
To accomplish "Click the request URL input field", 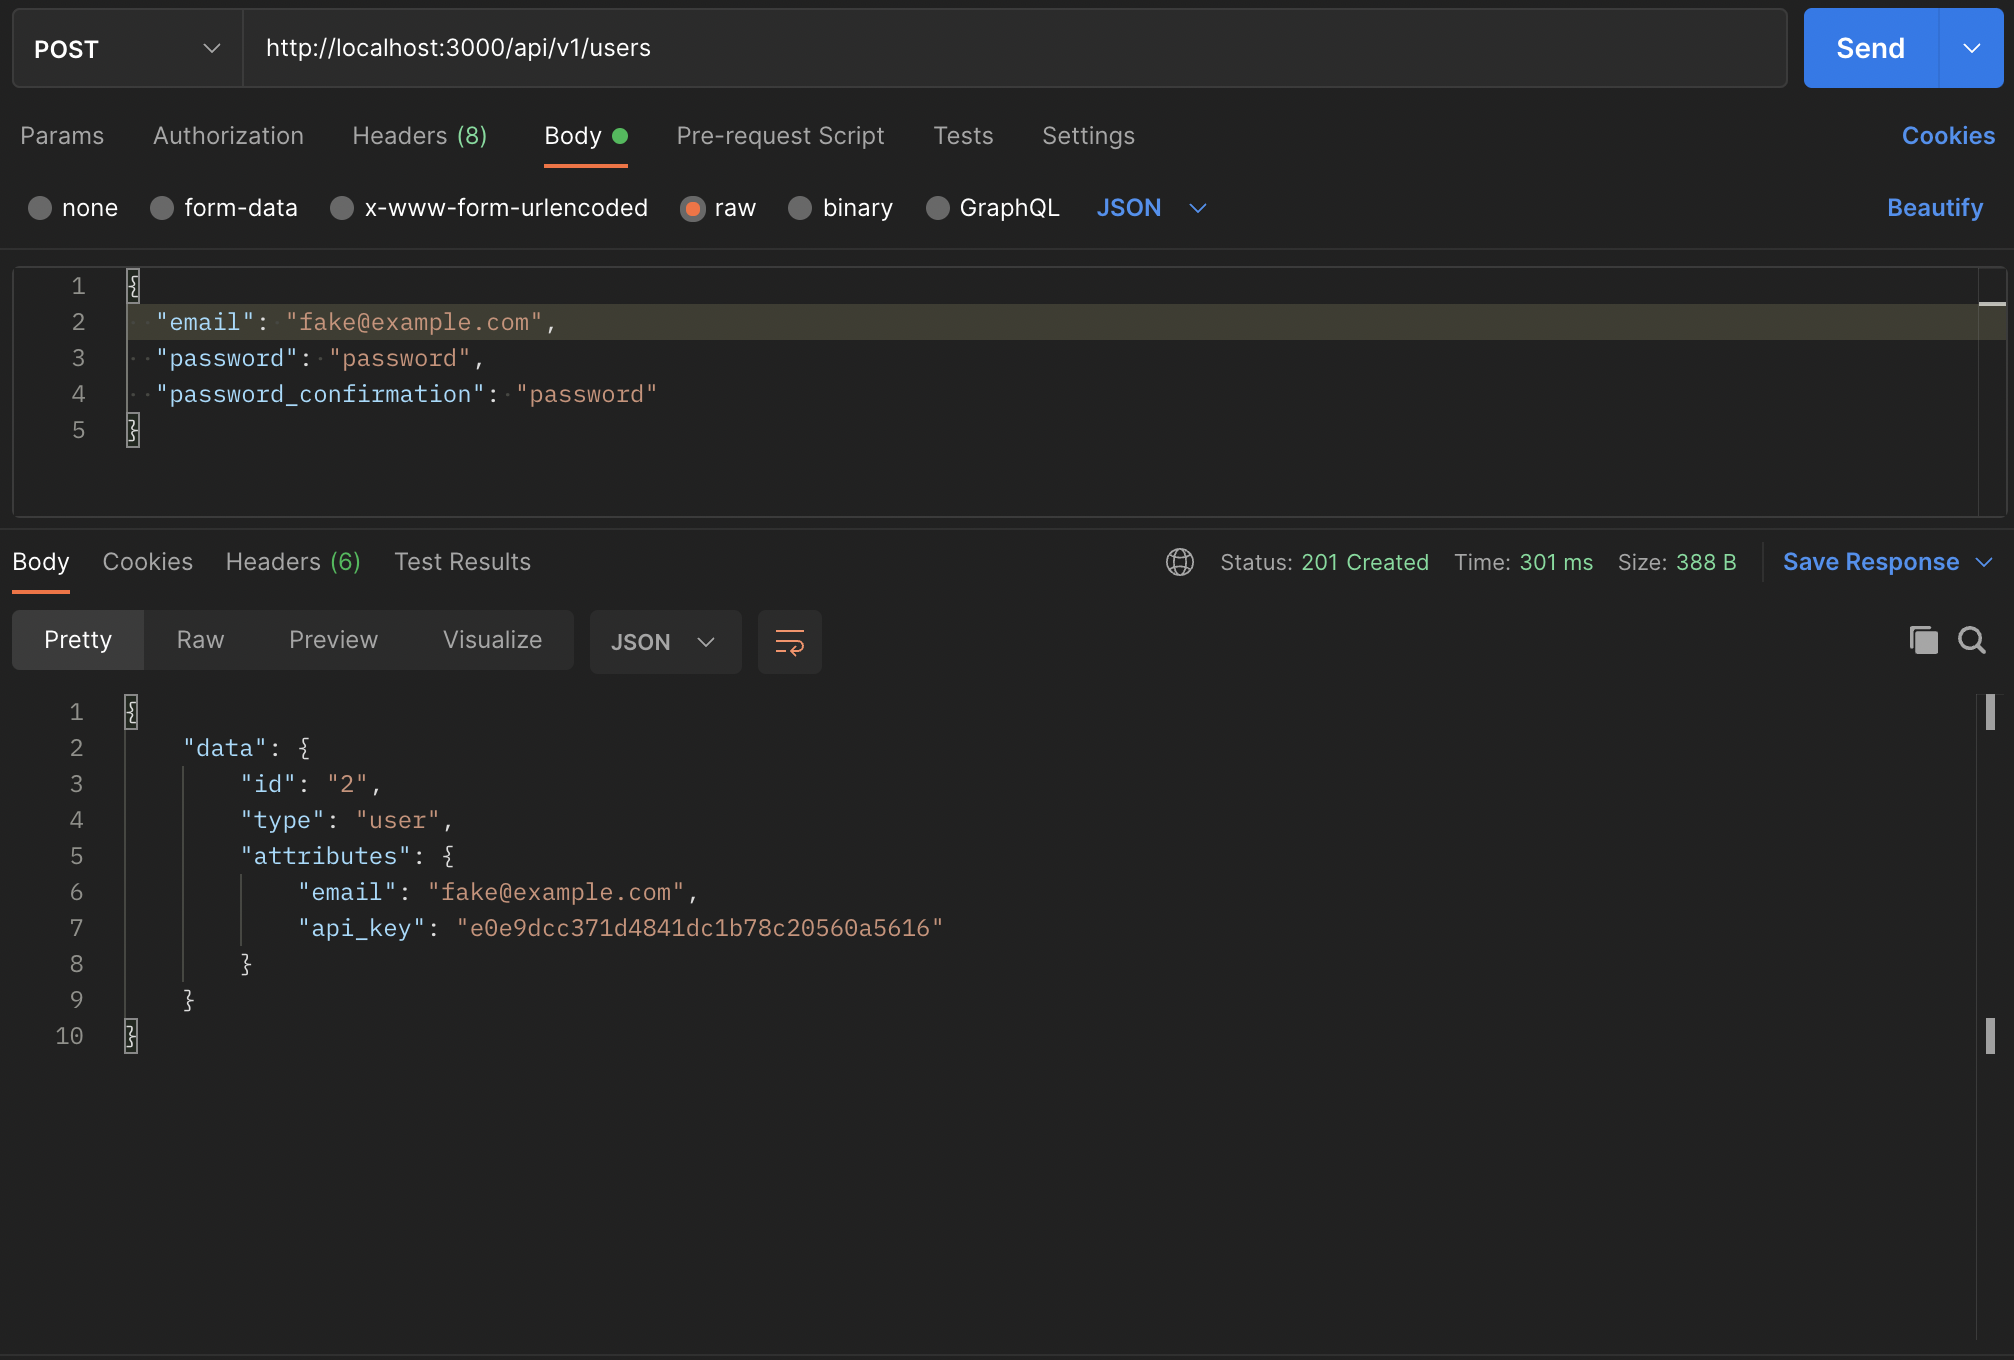I will pos(1014,48).
